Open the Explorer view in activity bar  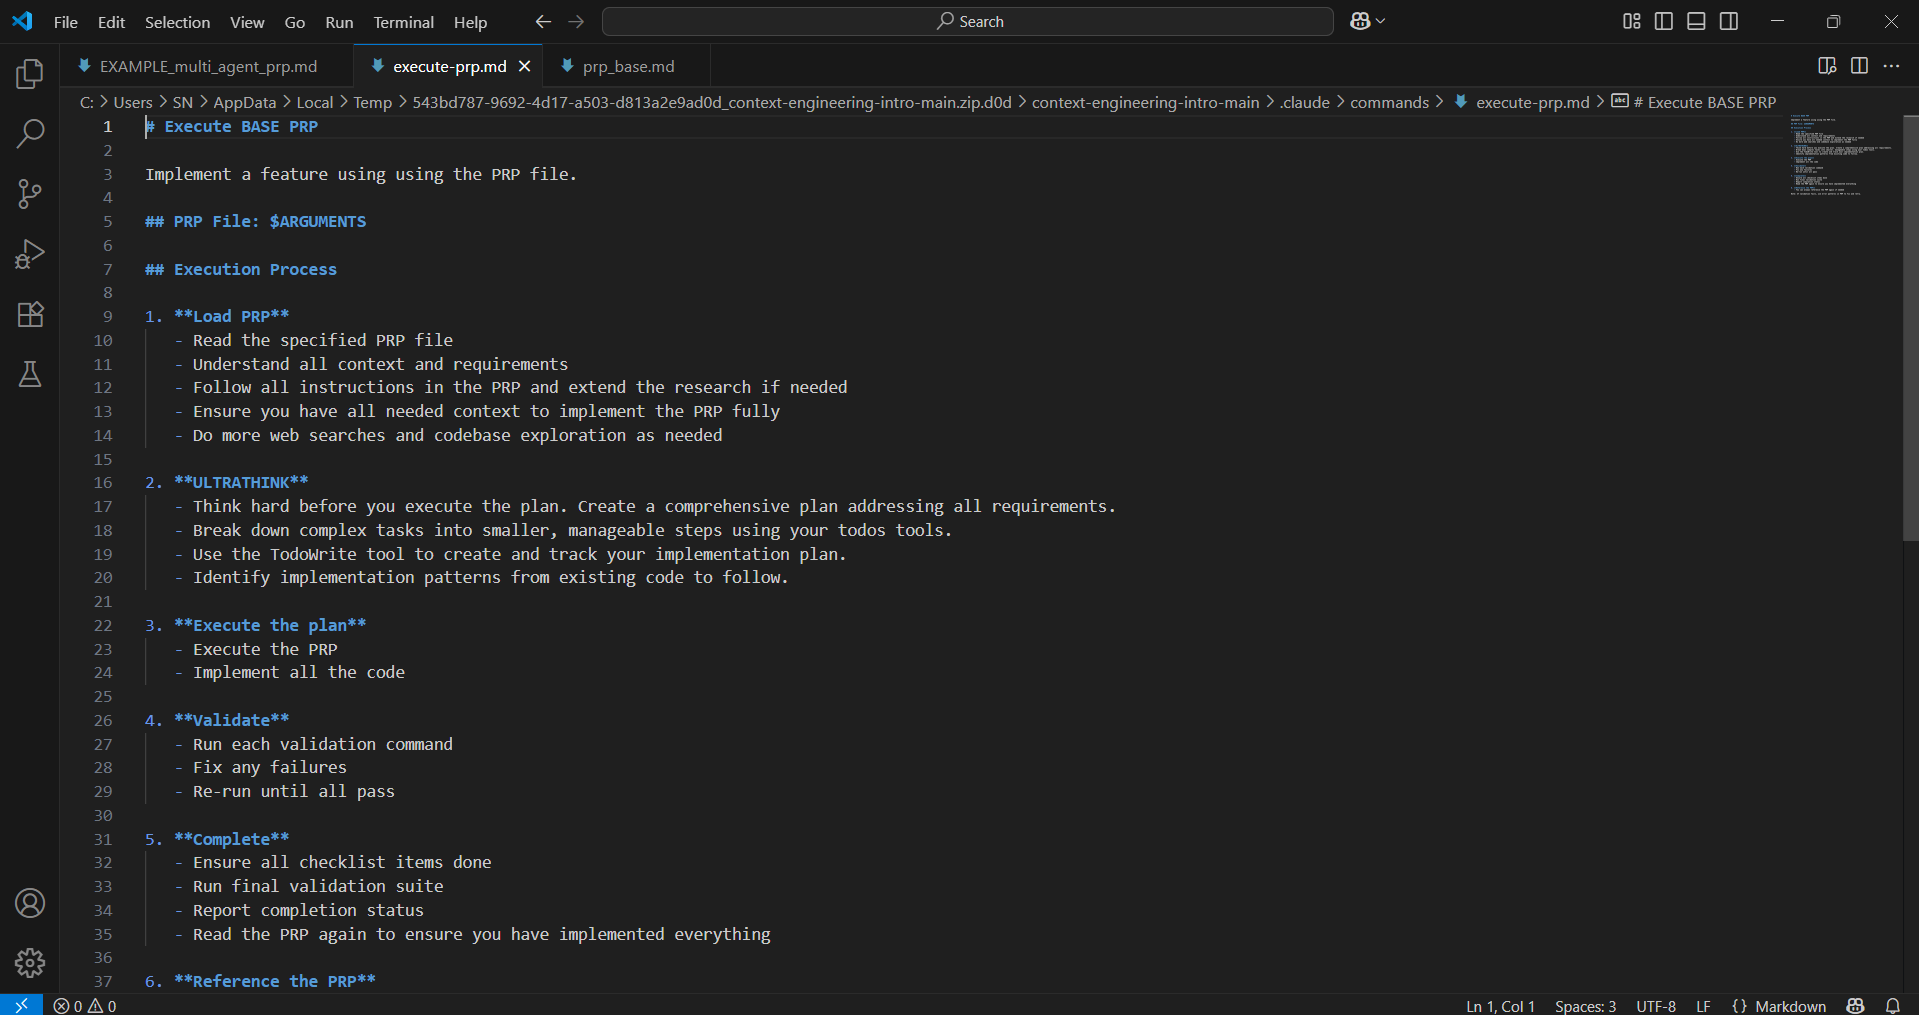pyautogui.click(x=30, y=73)
